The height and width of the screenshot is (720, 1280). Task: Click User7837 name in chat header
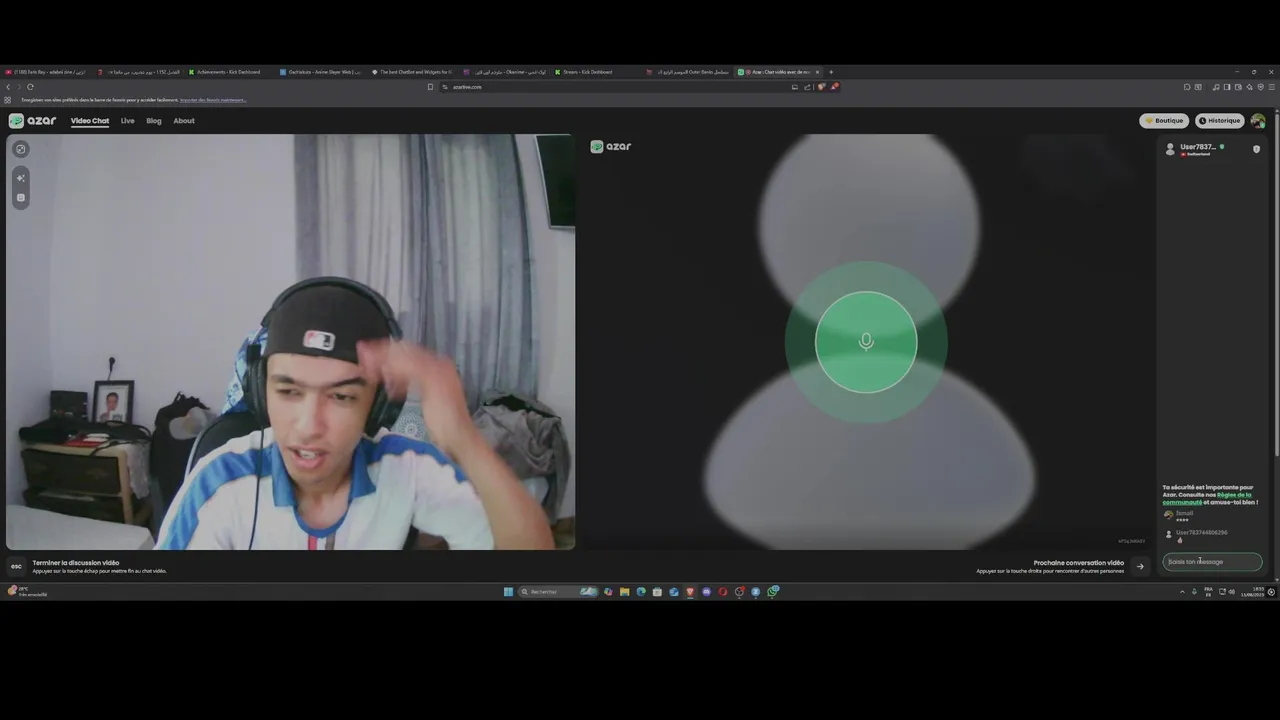(x=1198, y=147)
